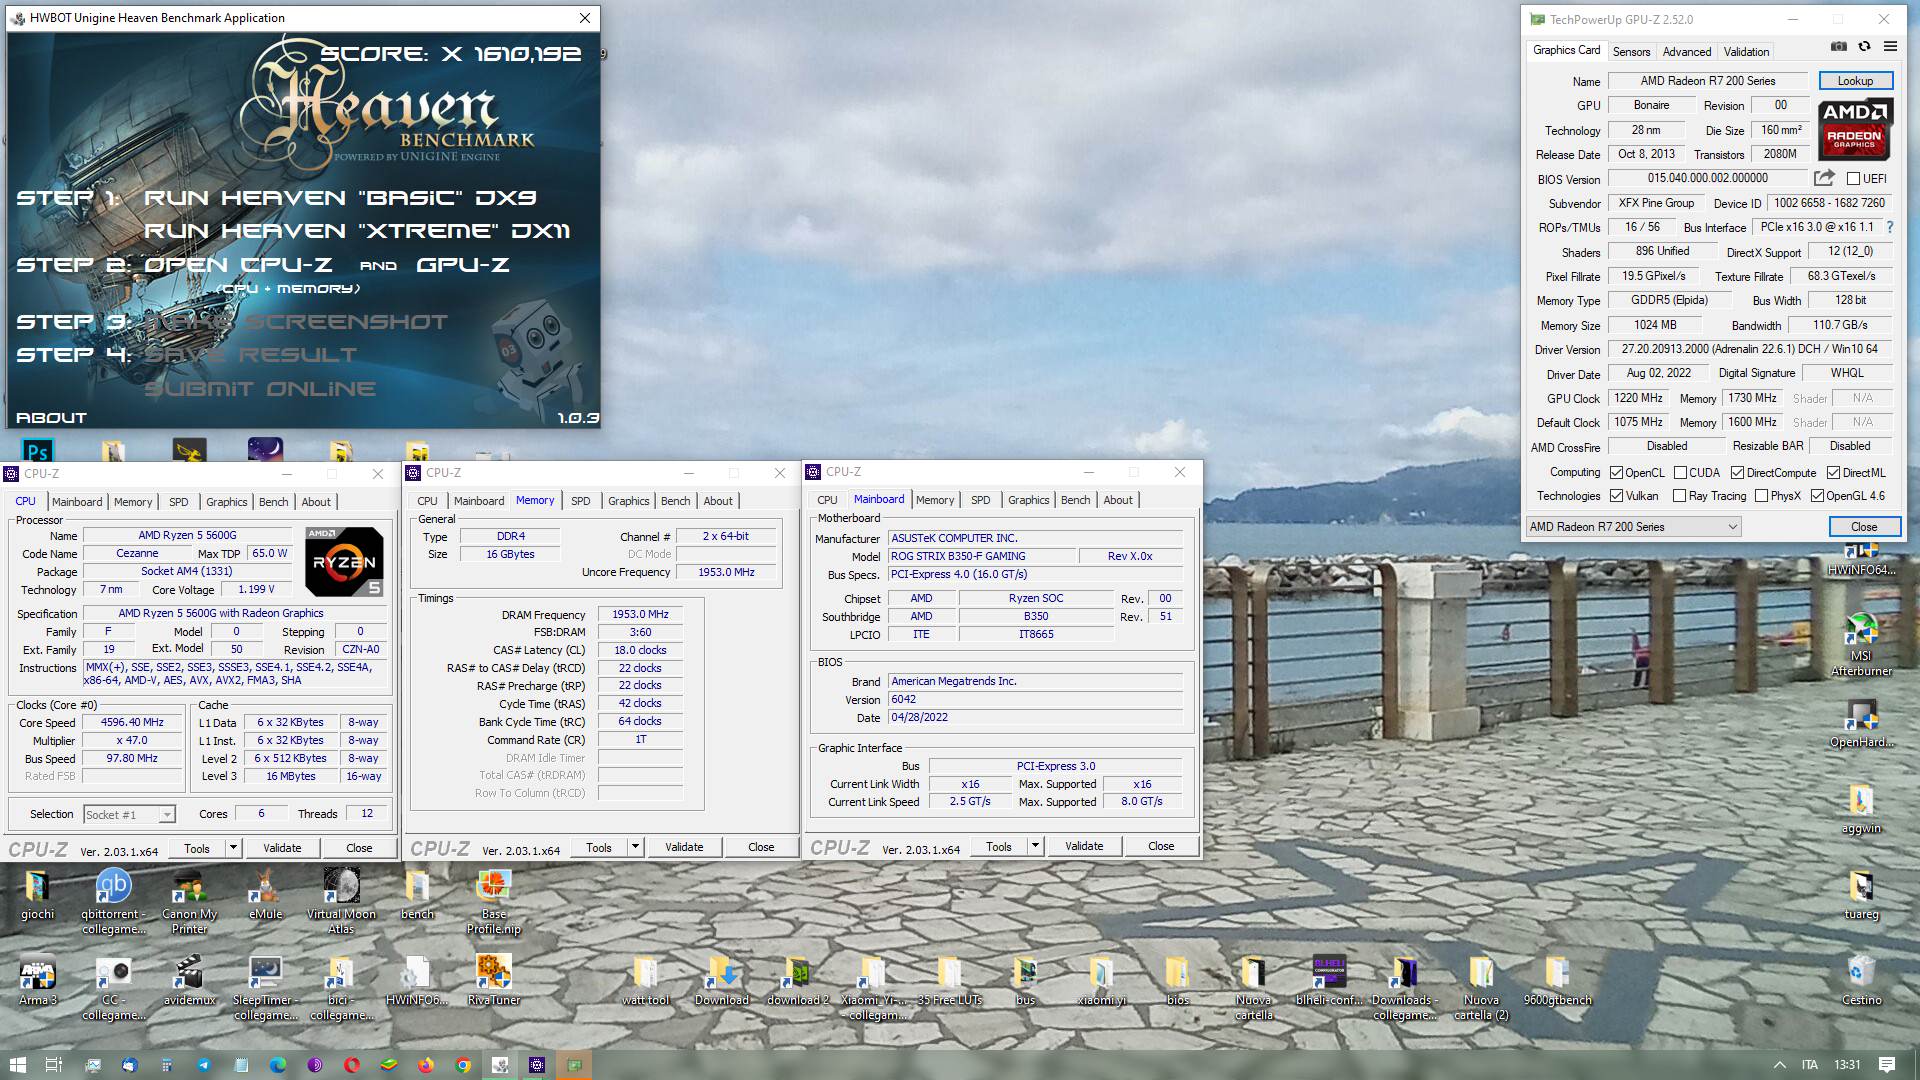Expand Tools arrow in CPU-Z Memory window
Viewport: 1920px width, 1080px height.
point(635,847)
